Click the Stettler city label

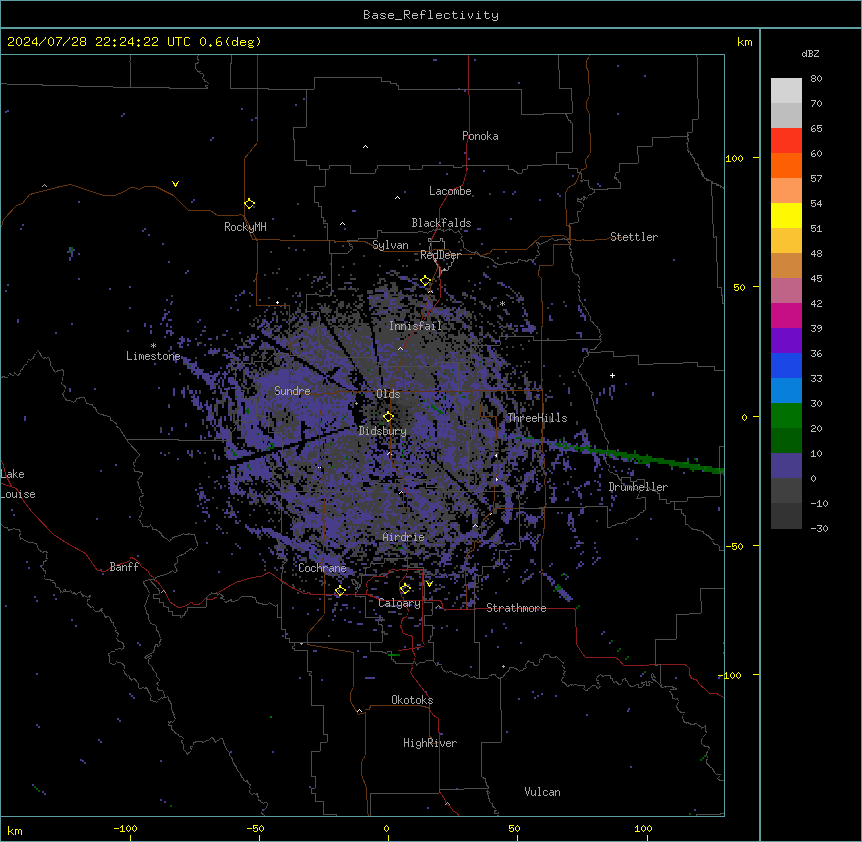[634, 237]
